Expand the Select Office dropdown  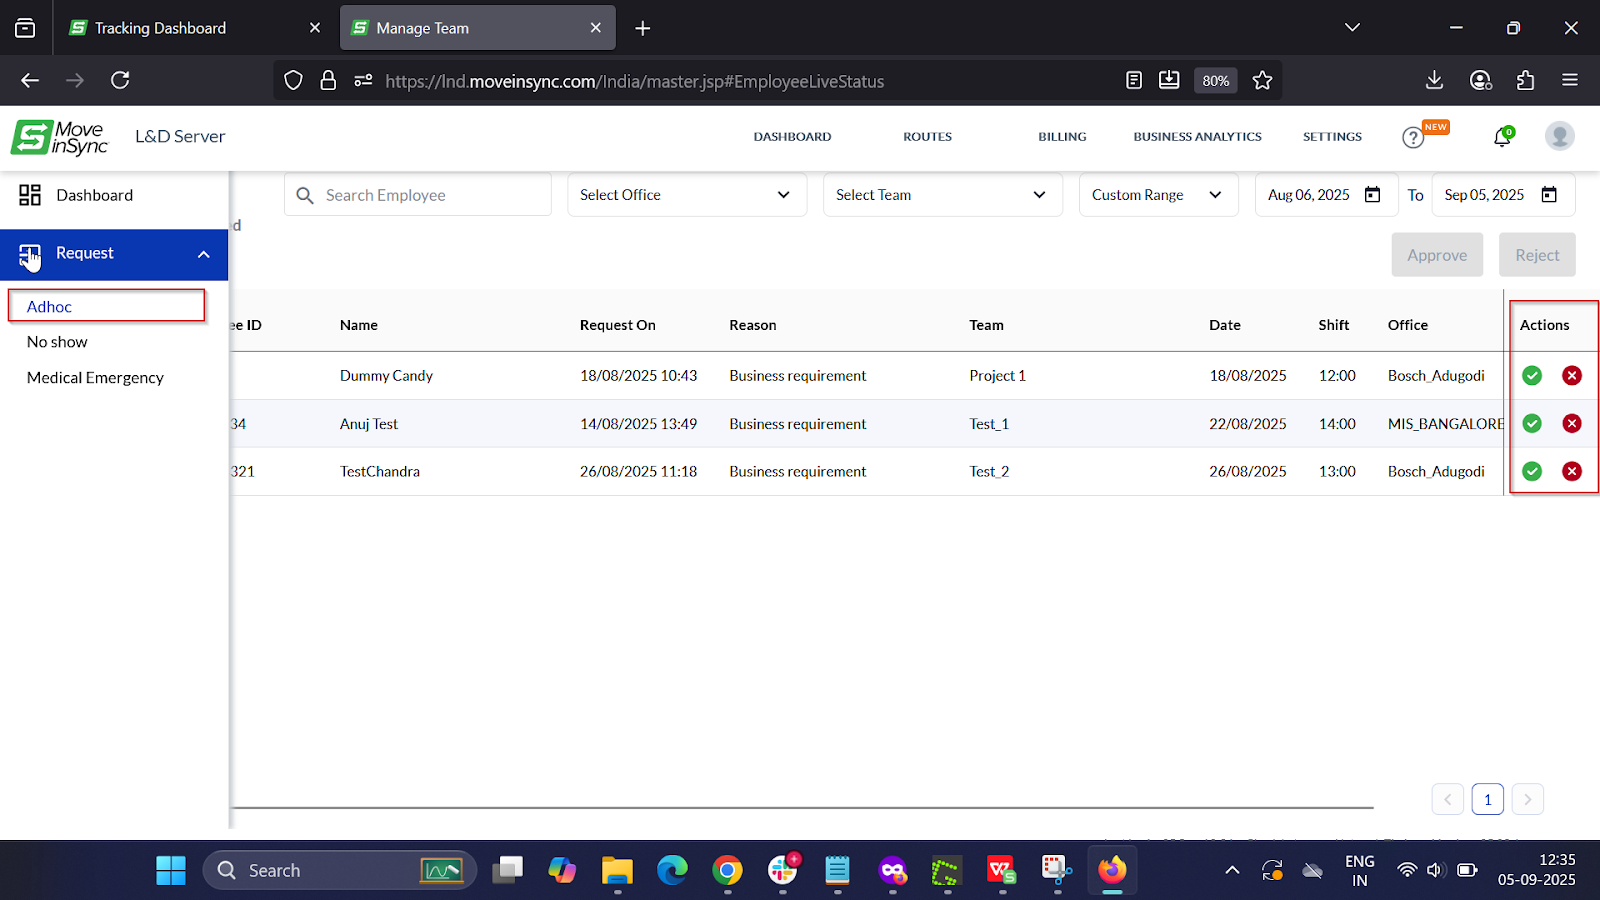[x=686, y=195]
